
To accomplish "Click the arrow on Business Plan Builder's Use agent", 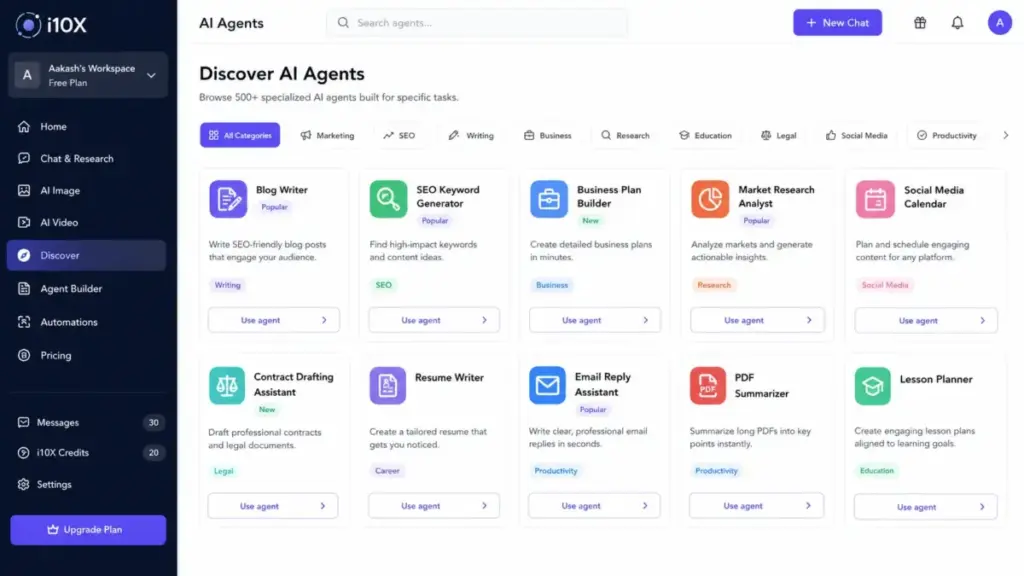I will tap(645, 320).
